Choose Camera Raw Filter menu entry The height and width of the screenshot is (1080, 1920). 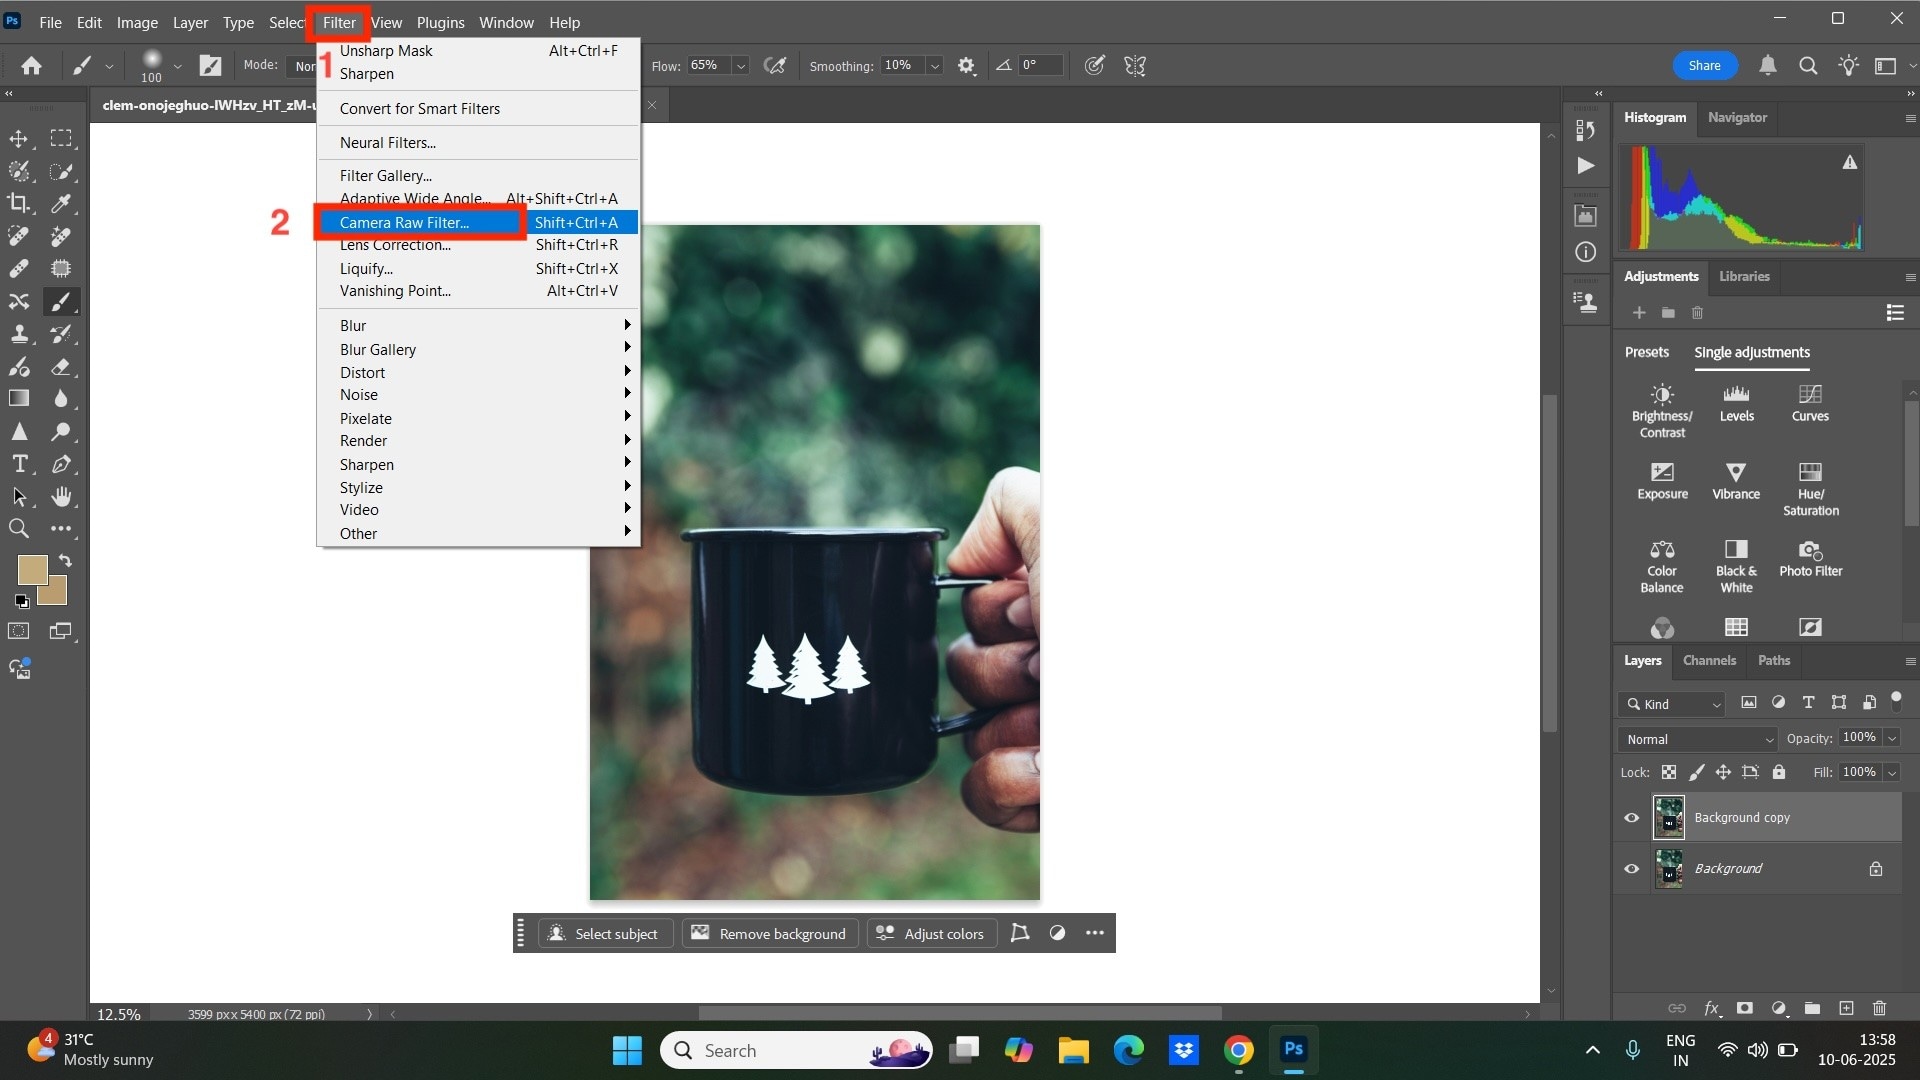478,223
